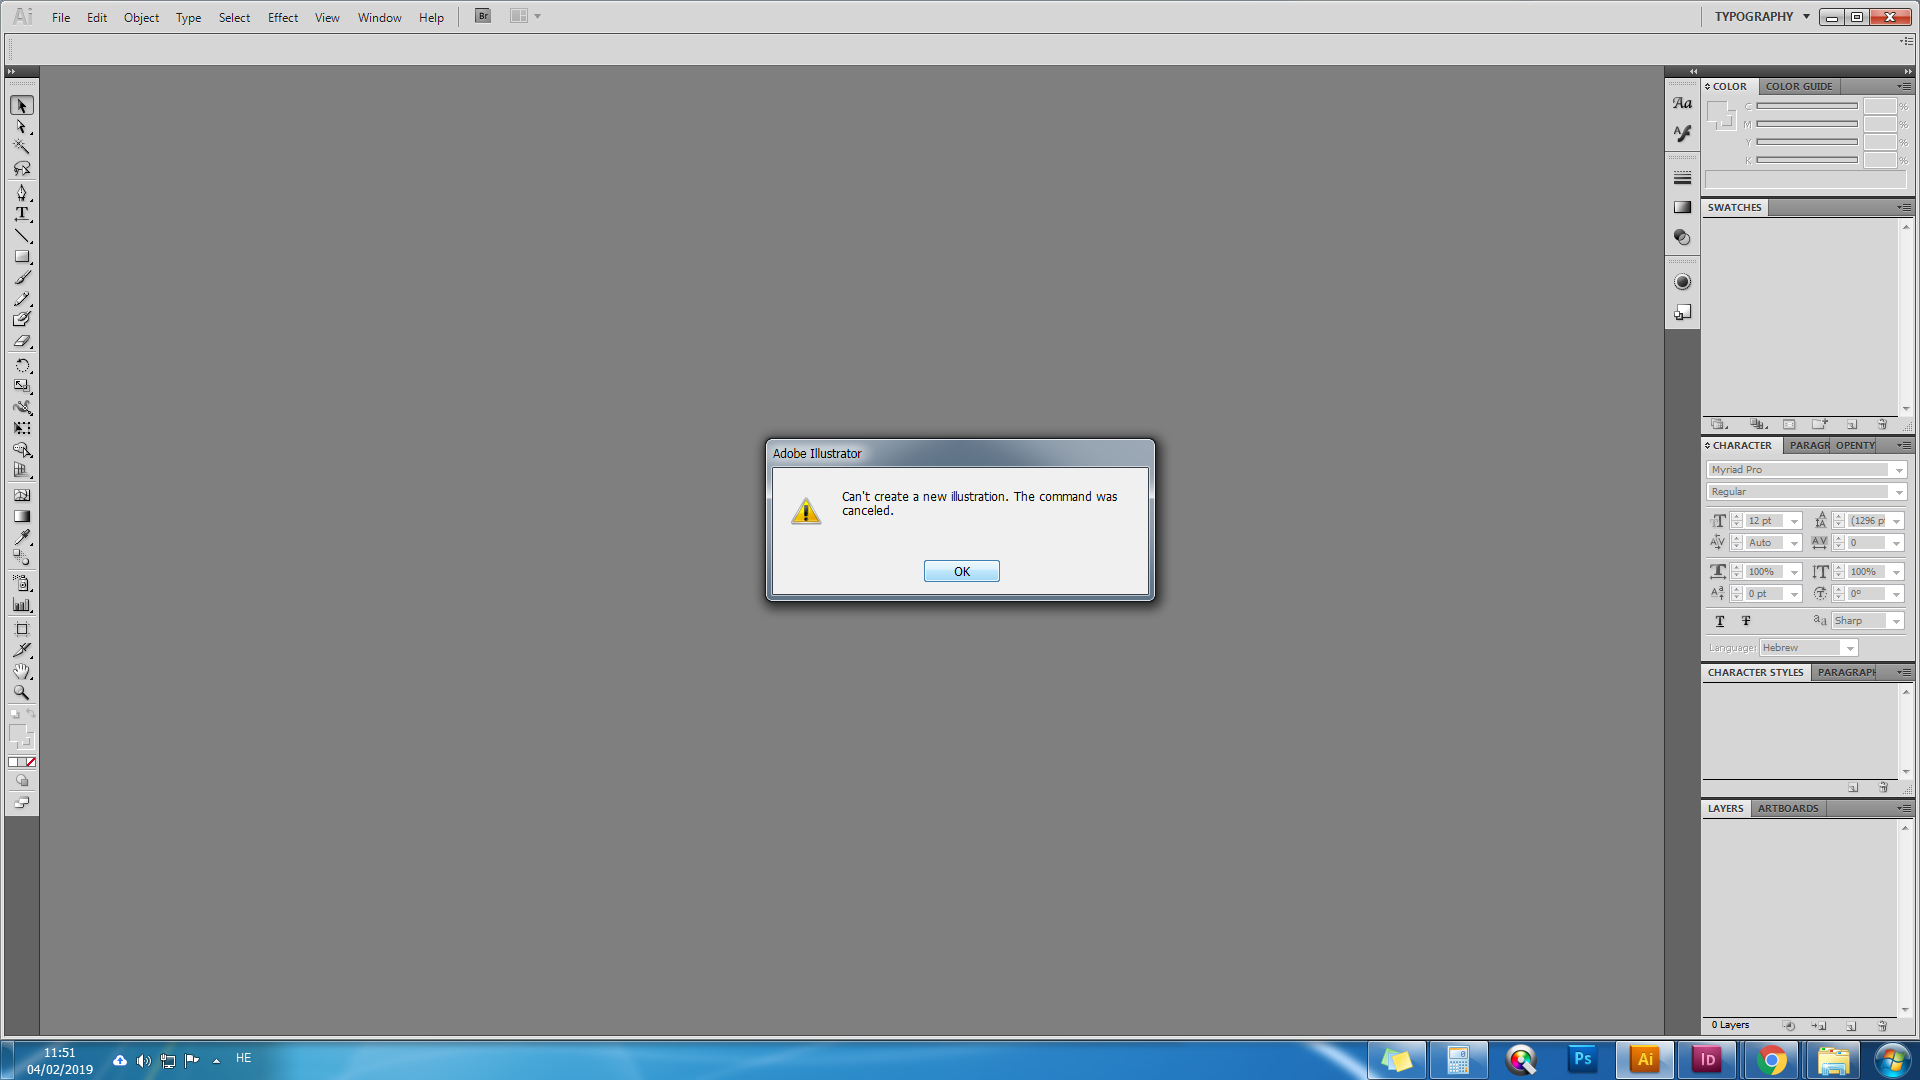Toggle Underline in Character panel
Screen dimensions: 1920x1080
point(1720,621)
